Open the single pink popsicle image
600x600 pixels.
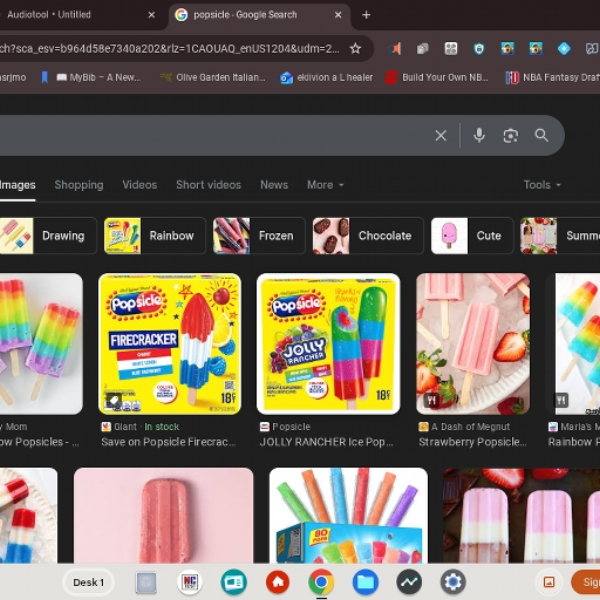163,515
